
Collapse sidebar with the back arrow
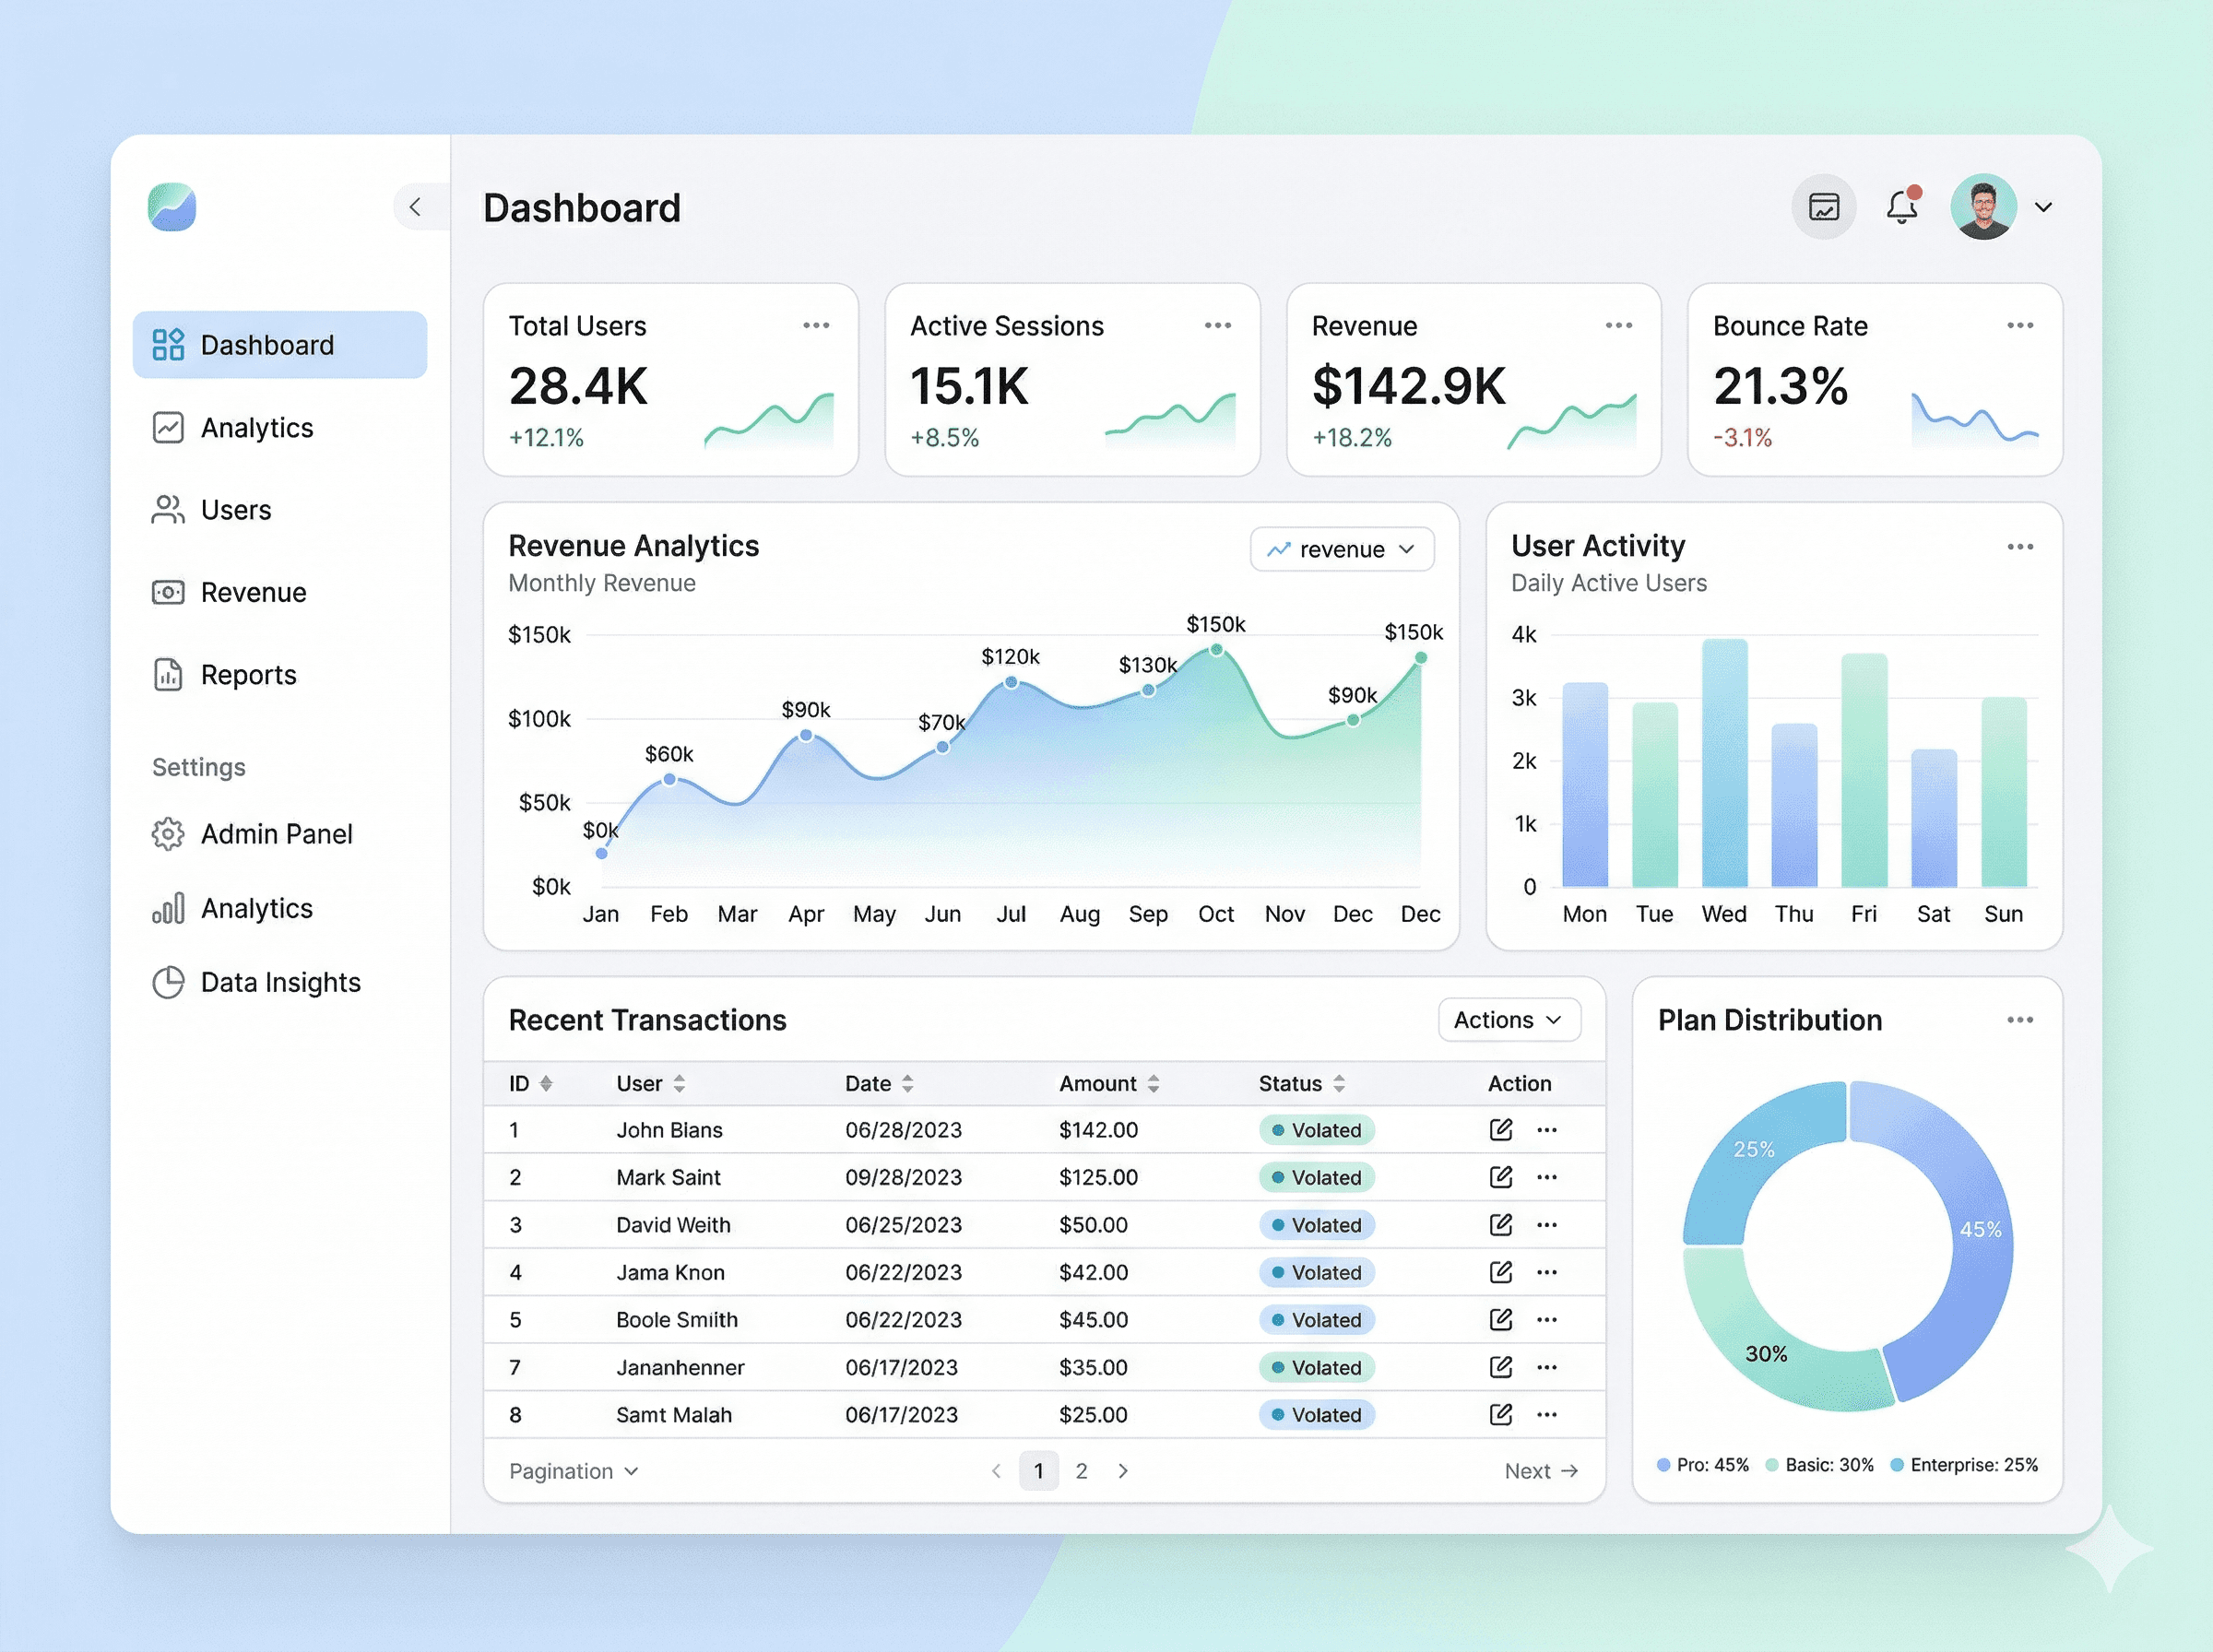[415, 207]
